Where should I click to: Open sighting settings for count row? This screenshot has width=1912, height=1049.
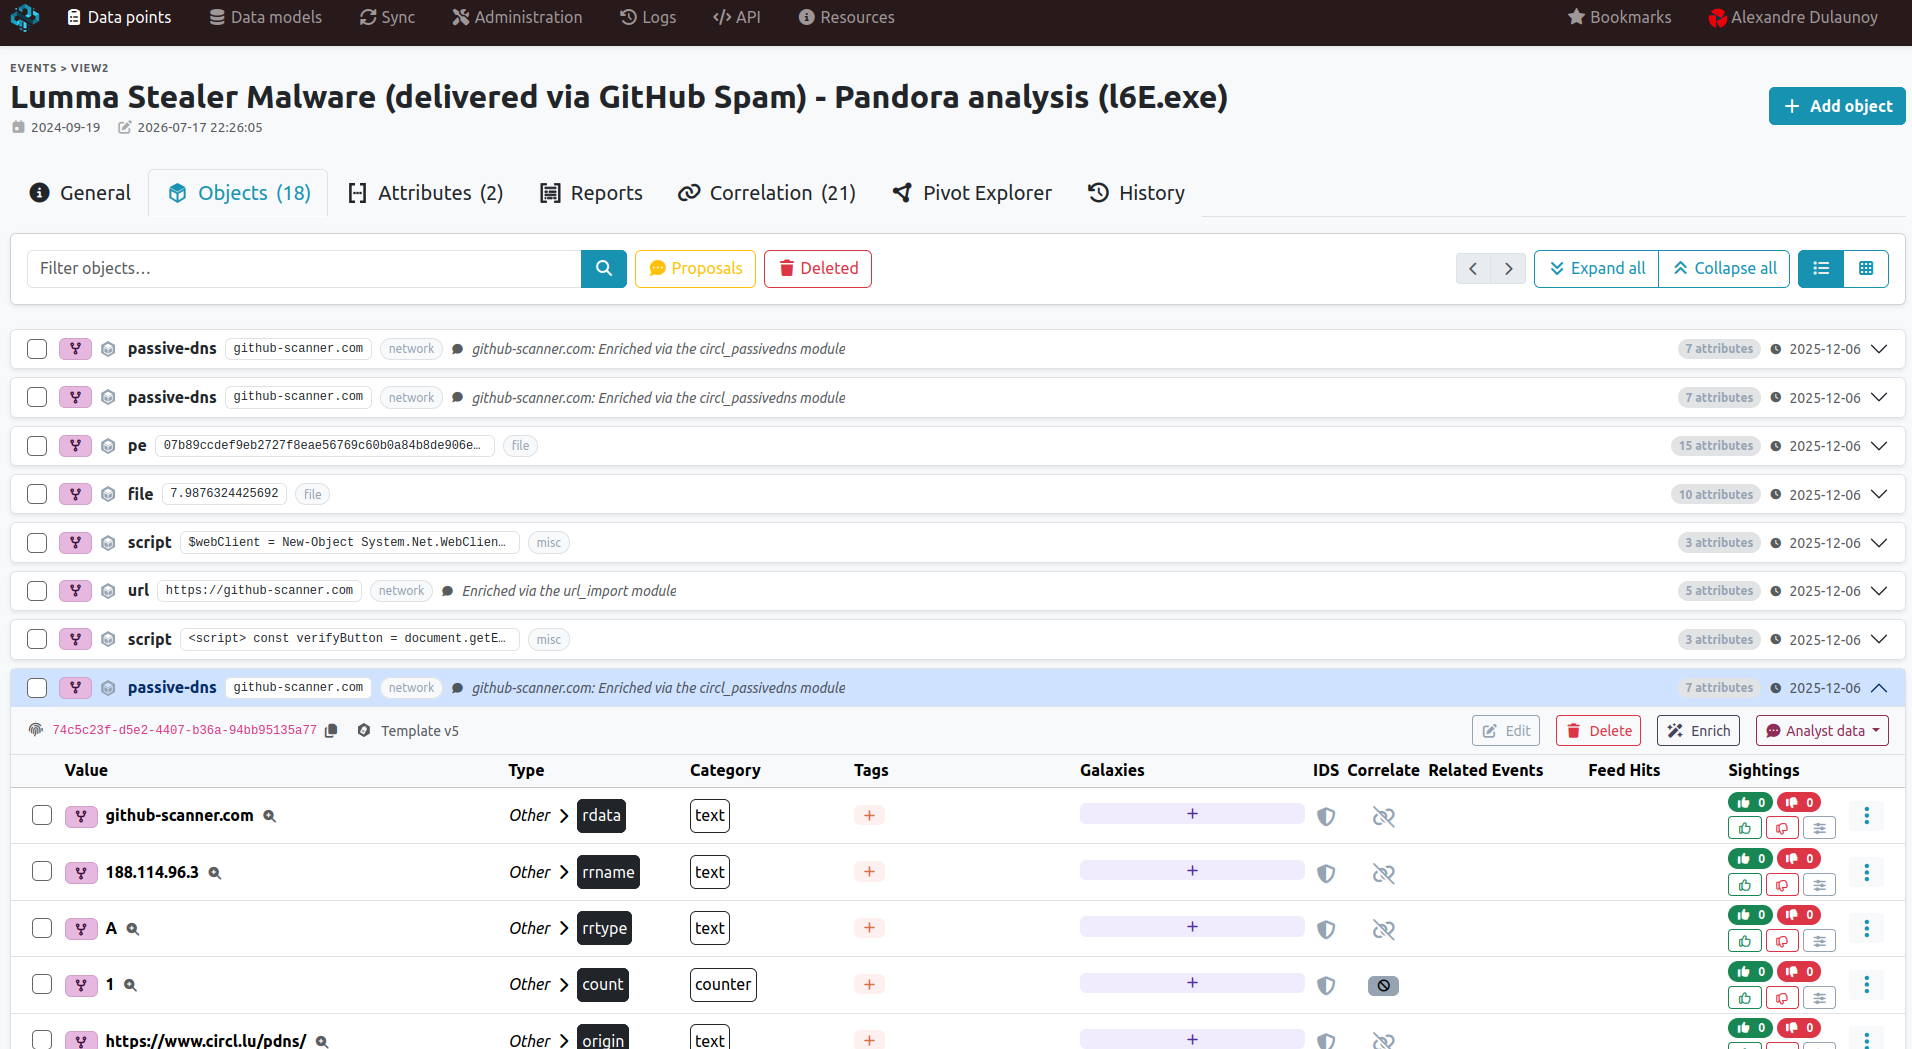tap(1819, 998)
